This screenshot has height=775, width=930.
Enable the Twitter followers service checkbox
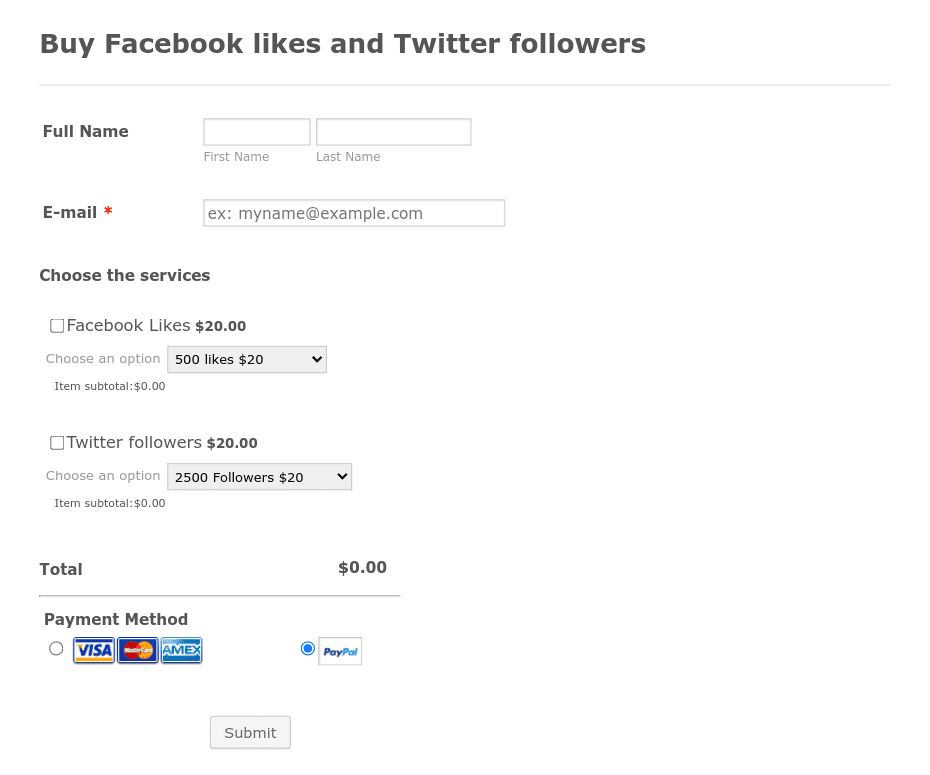point(56,442)
